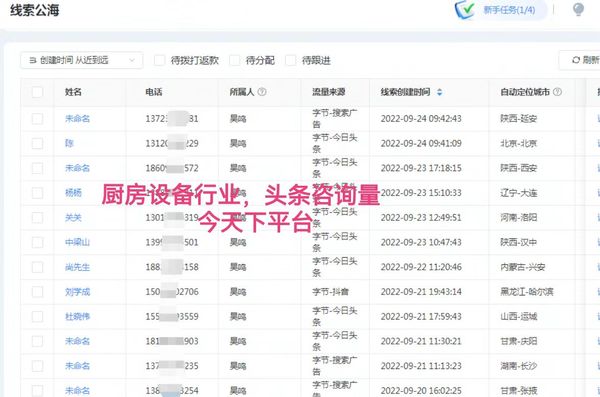This screenshot has height=397, width=600.
Task: Open the lead named 中梁山
Action: pyautogui.click(x=77, y=242)
